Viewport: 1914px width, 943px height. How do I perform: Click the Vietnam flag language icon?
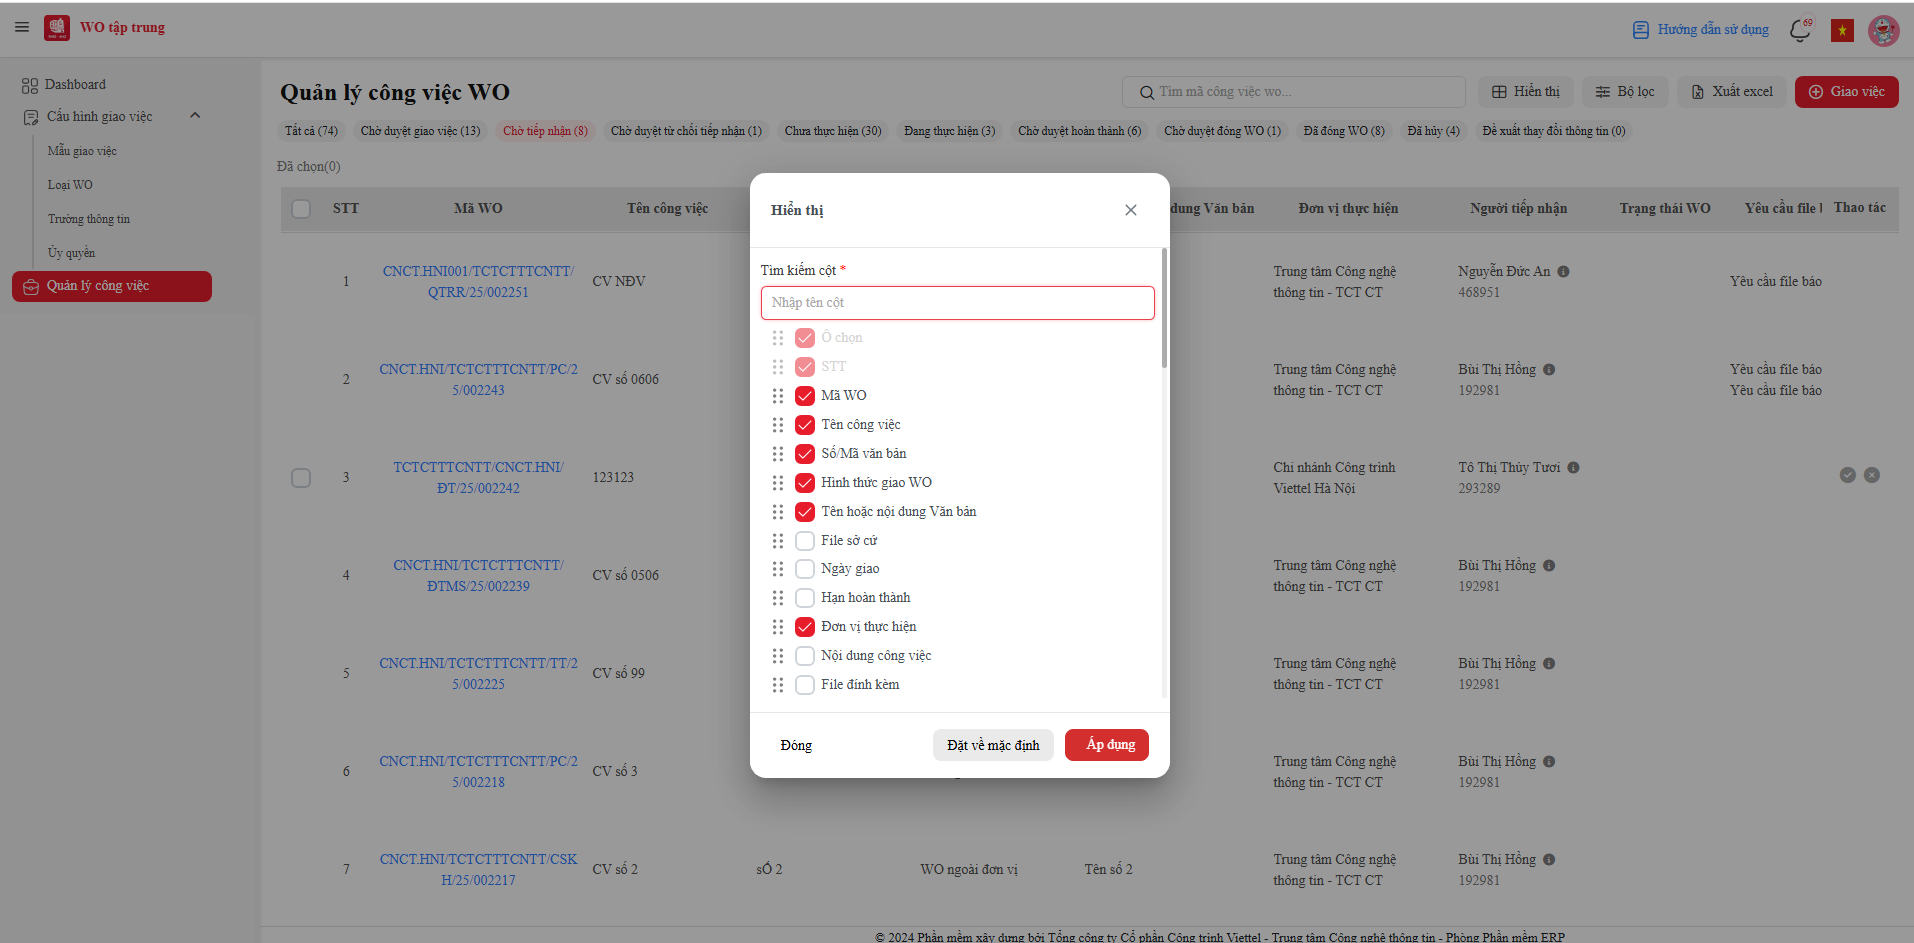pyautogui.click(x=1842, y=31)
